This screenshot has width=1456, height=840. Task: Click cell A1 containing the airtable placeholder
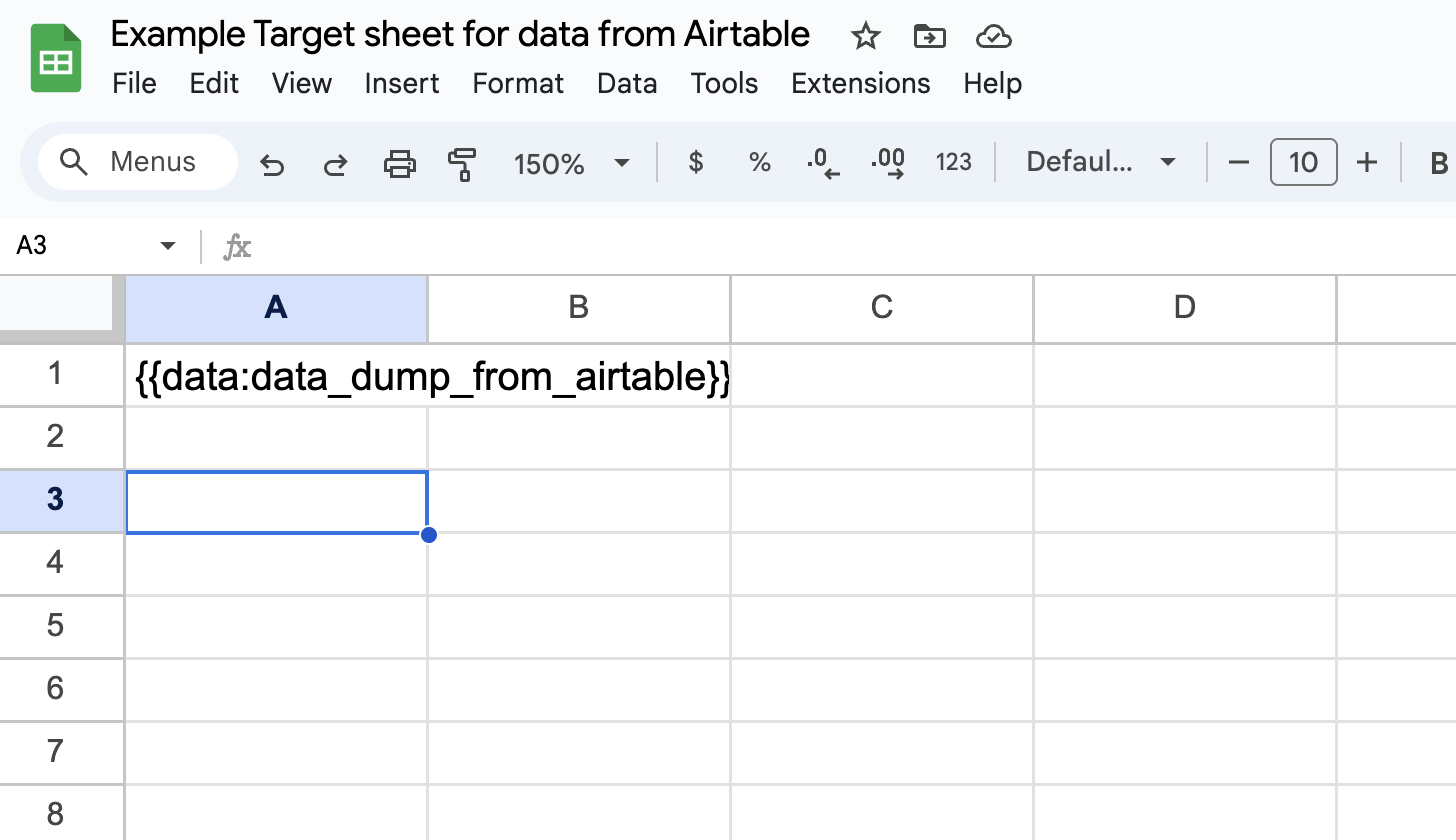click(276, 377)
